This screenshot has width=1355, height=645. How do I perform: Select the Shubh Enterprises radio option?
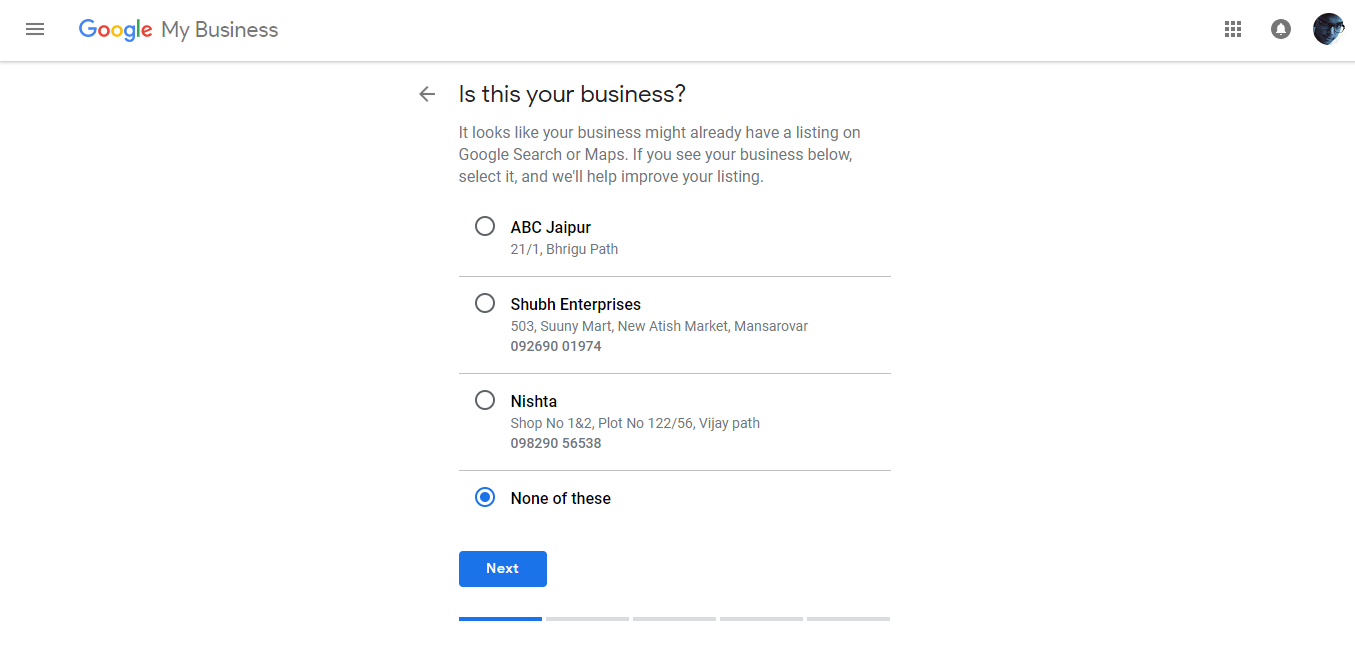485,303
